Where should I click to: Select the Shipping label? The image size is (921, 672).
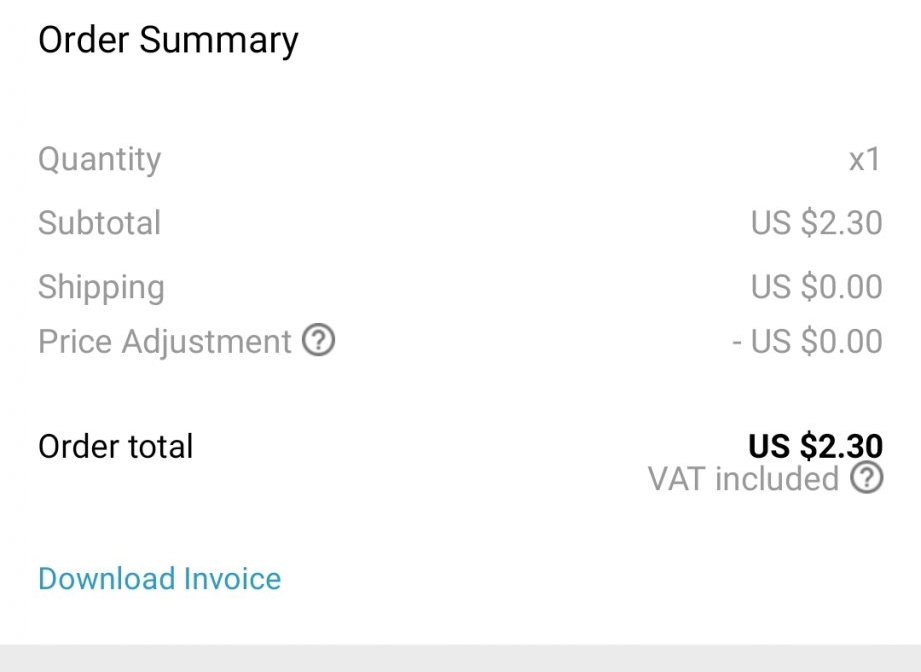101,288
